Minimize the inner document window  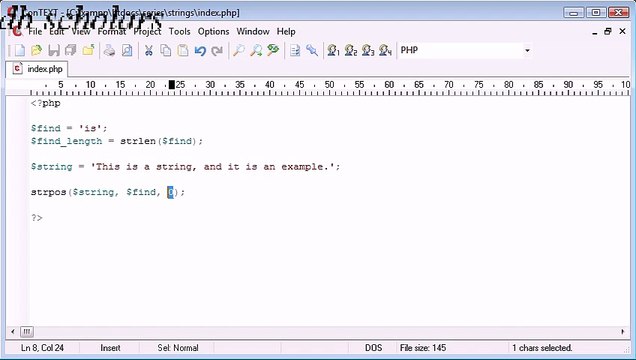595,32
